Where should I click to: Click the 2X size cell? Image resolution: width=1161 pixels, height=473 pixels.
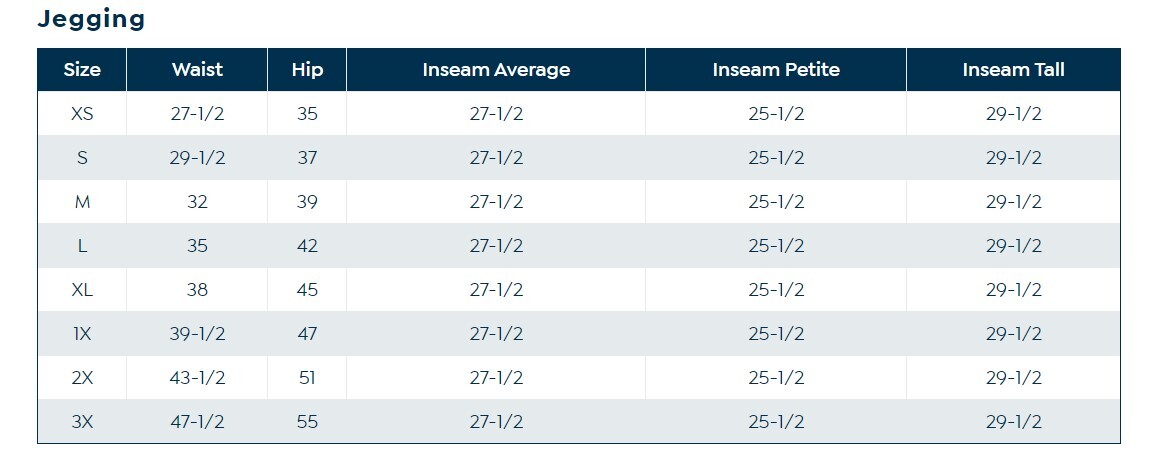tap(82, 378)
